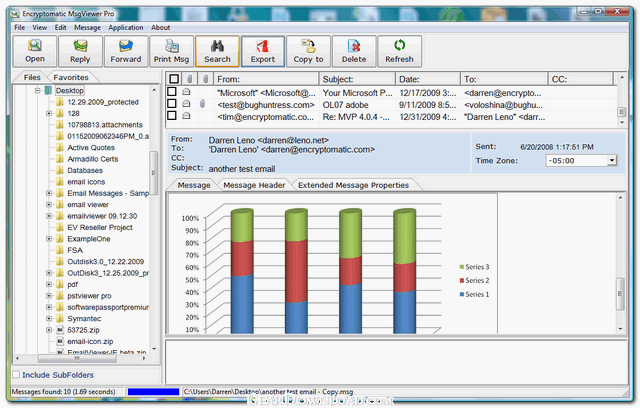This screenshot has width=640, height=408.
Task: Print the message with Print Msg
Action: [x=171, y=51]
